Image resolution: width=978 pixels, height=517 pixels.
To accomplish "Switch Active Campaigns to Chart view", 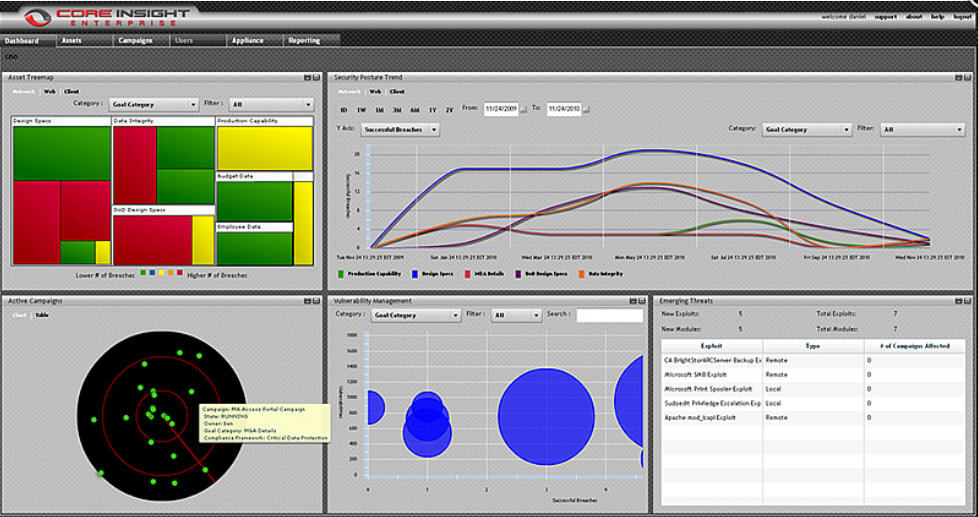I will coord(19,315).
